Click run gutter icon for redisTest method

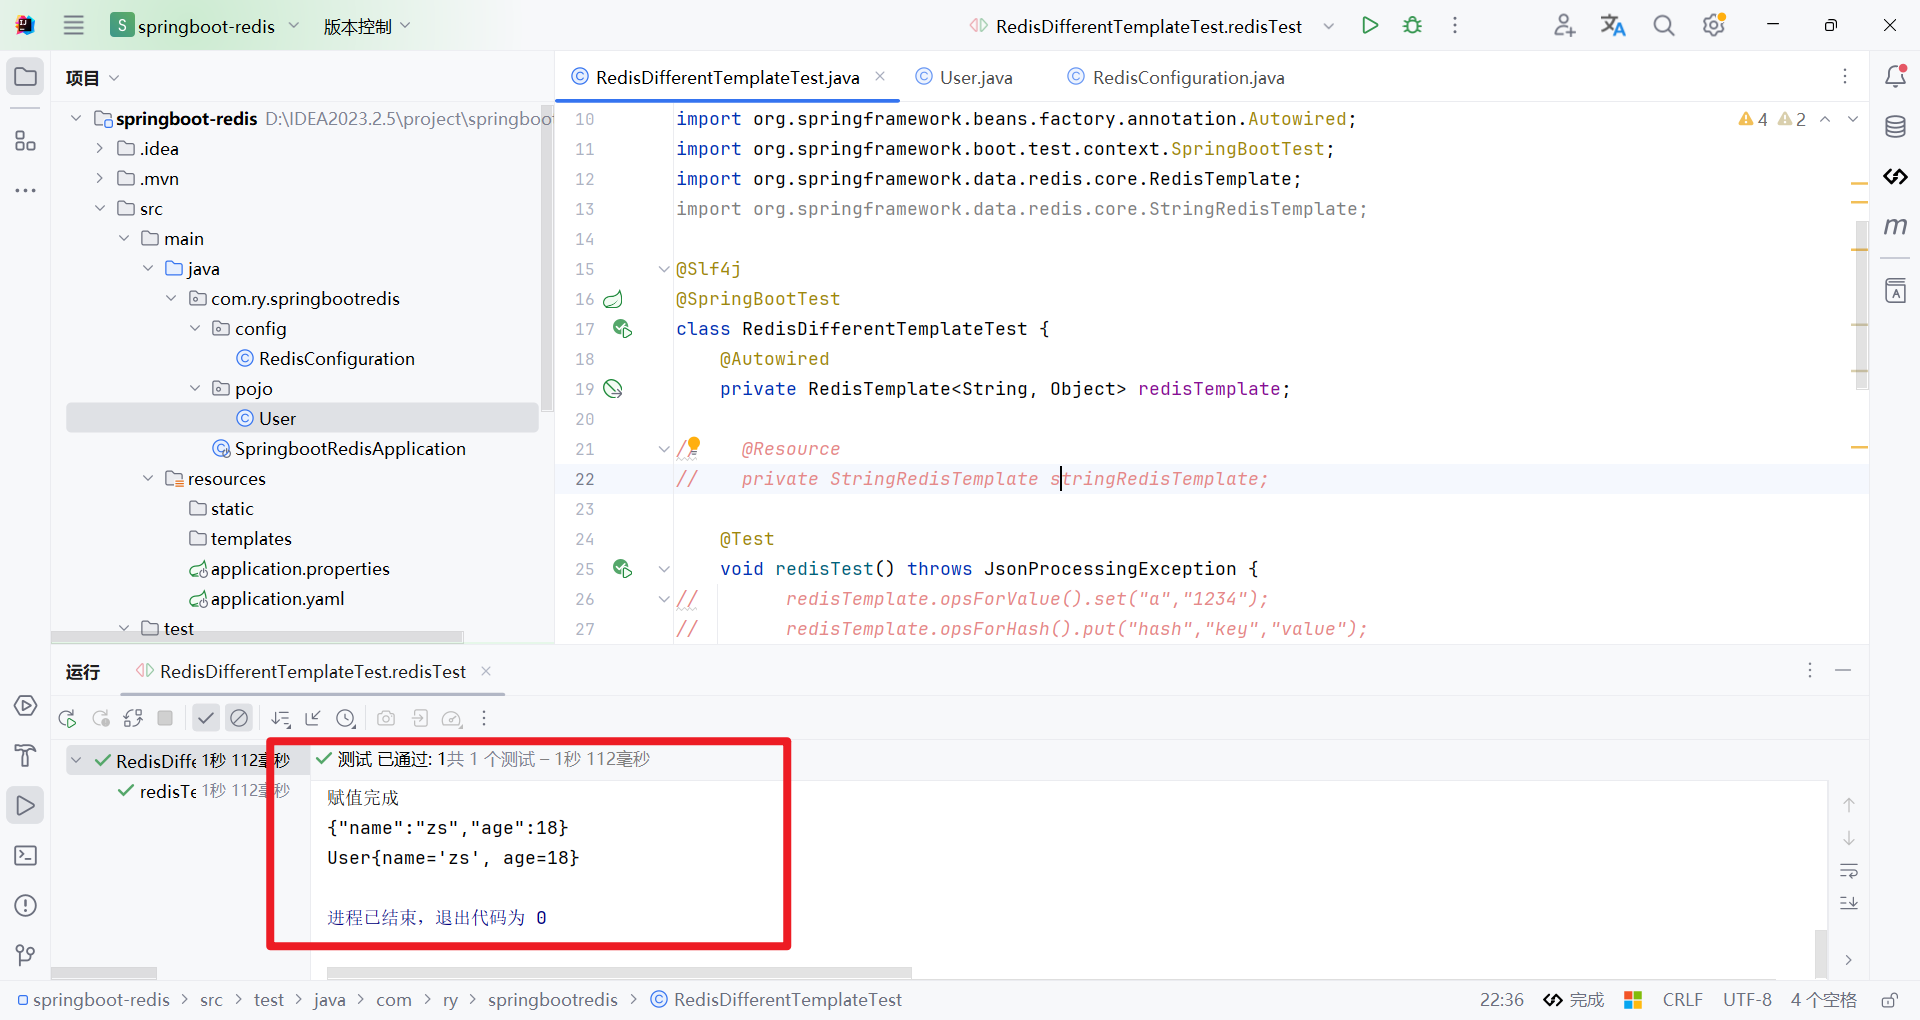pos(622,569)
